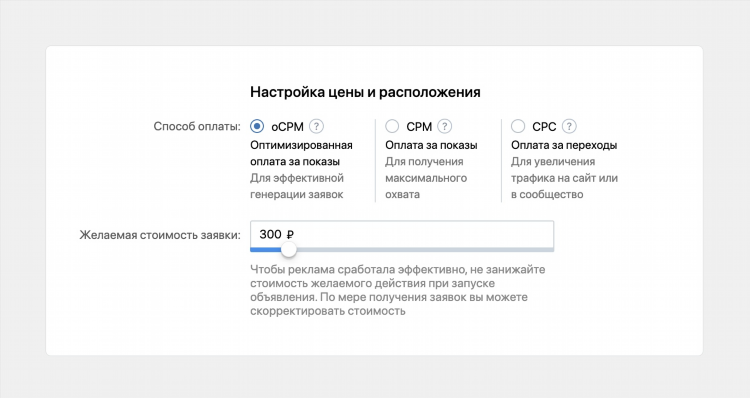This screenshot has width=750, height=398.
Task: Click the "Способ оплаты:" label
Action: [x=197, y=126]
